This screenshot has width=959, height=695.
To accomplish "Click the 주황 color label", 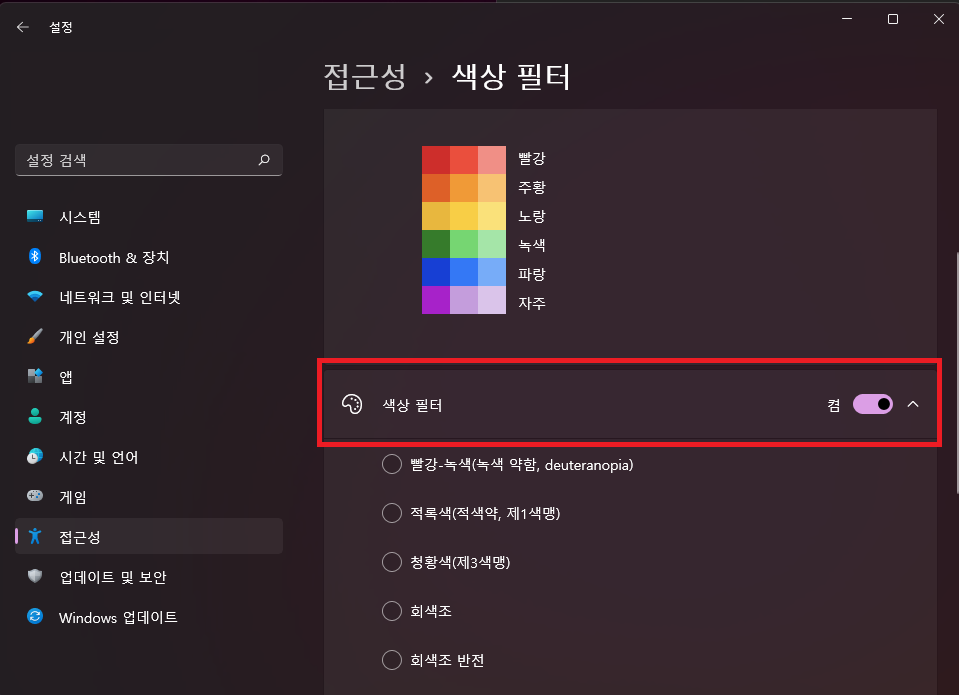I will pos(531,187).
